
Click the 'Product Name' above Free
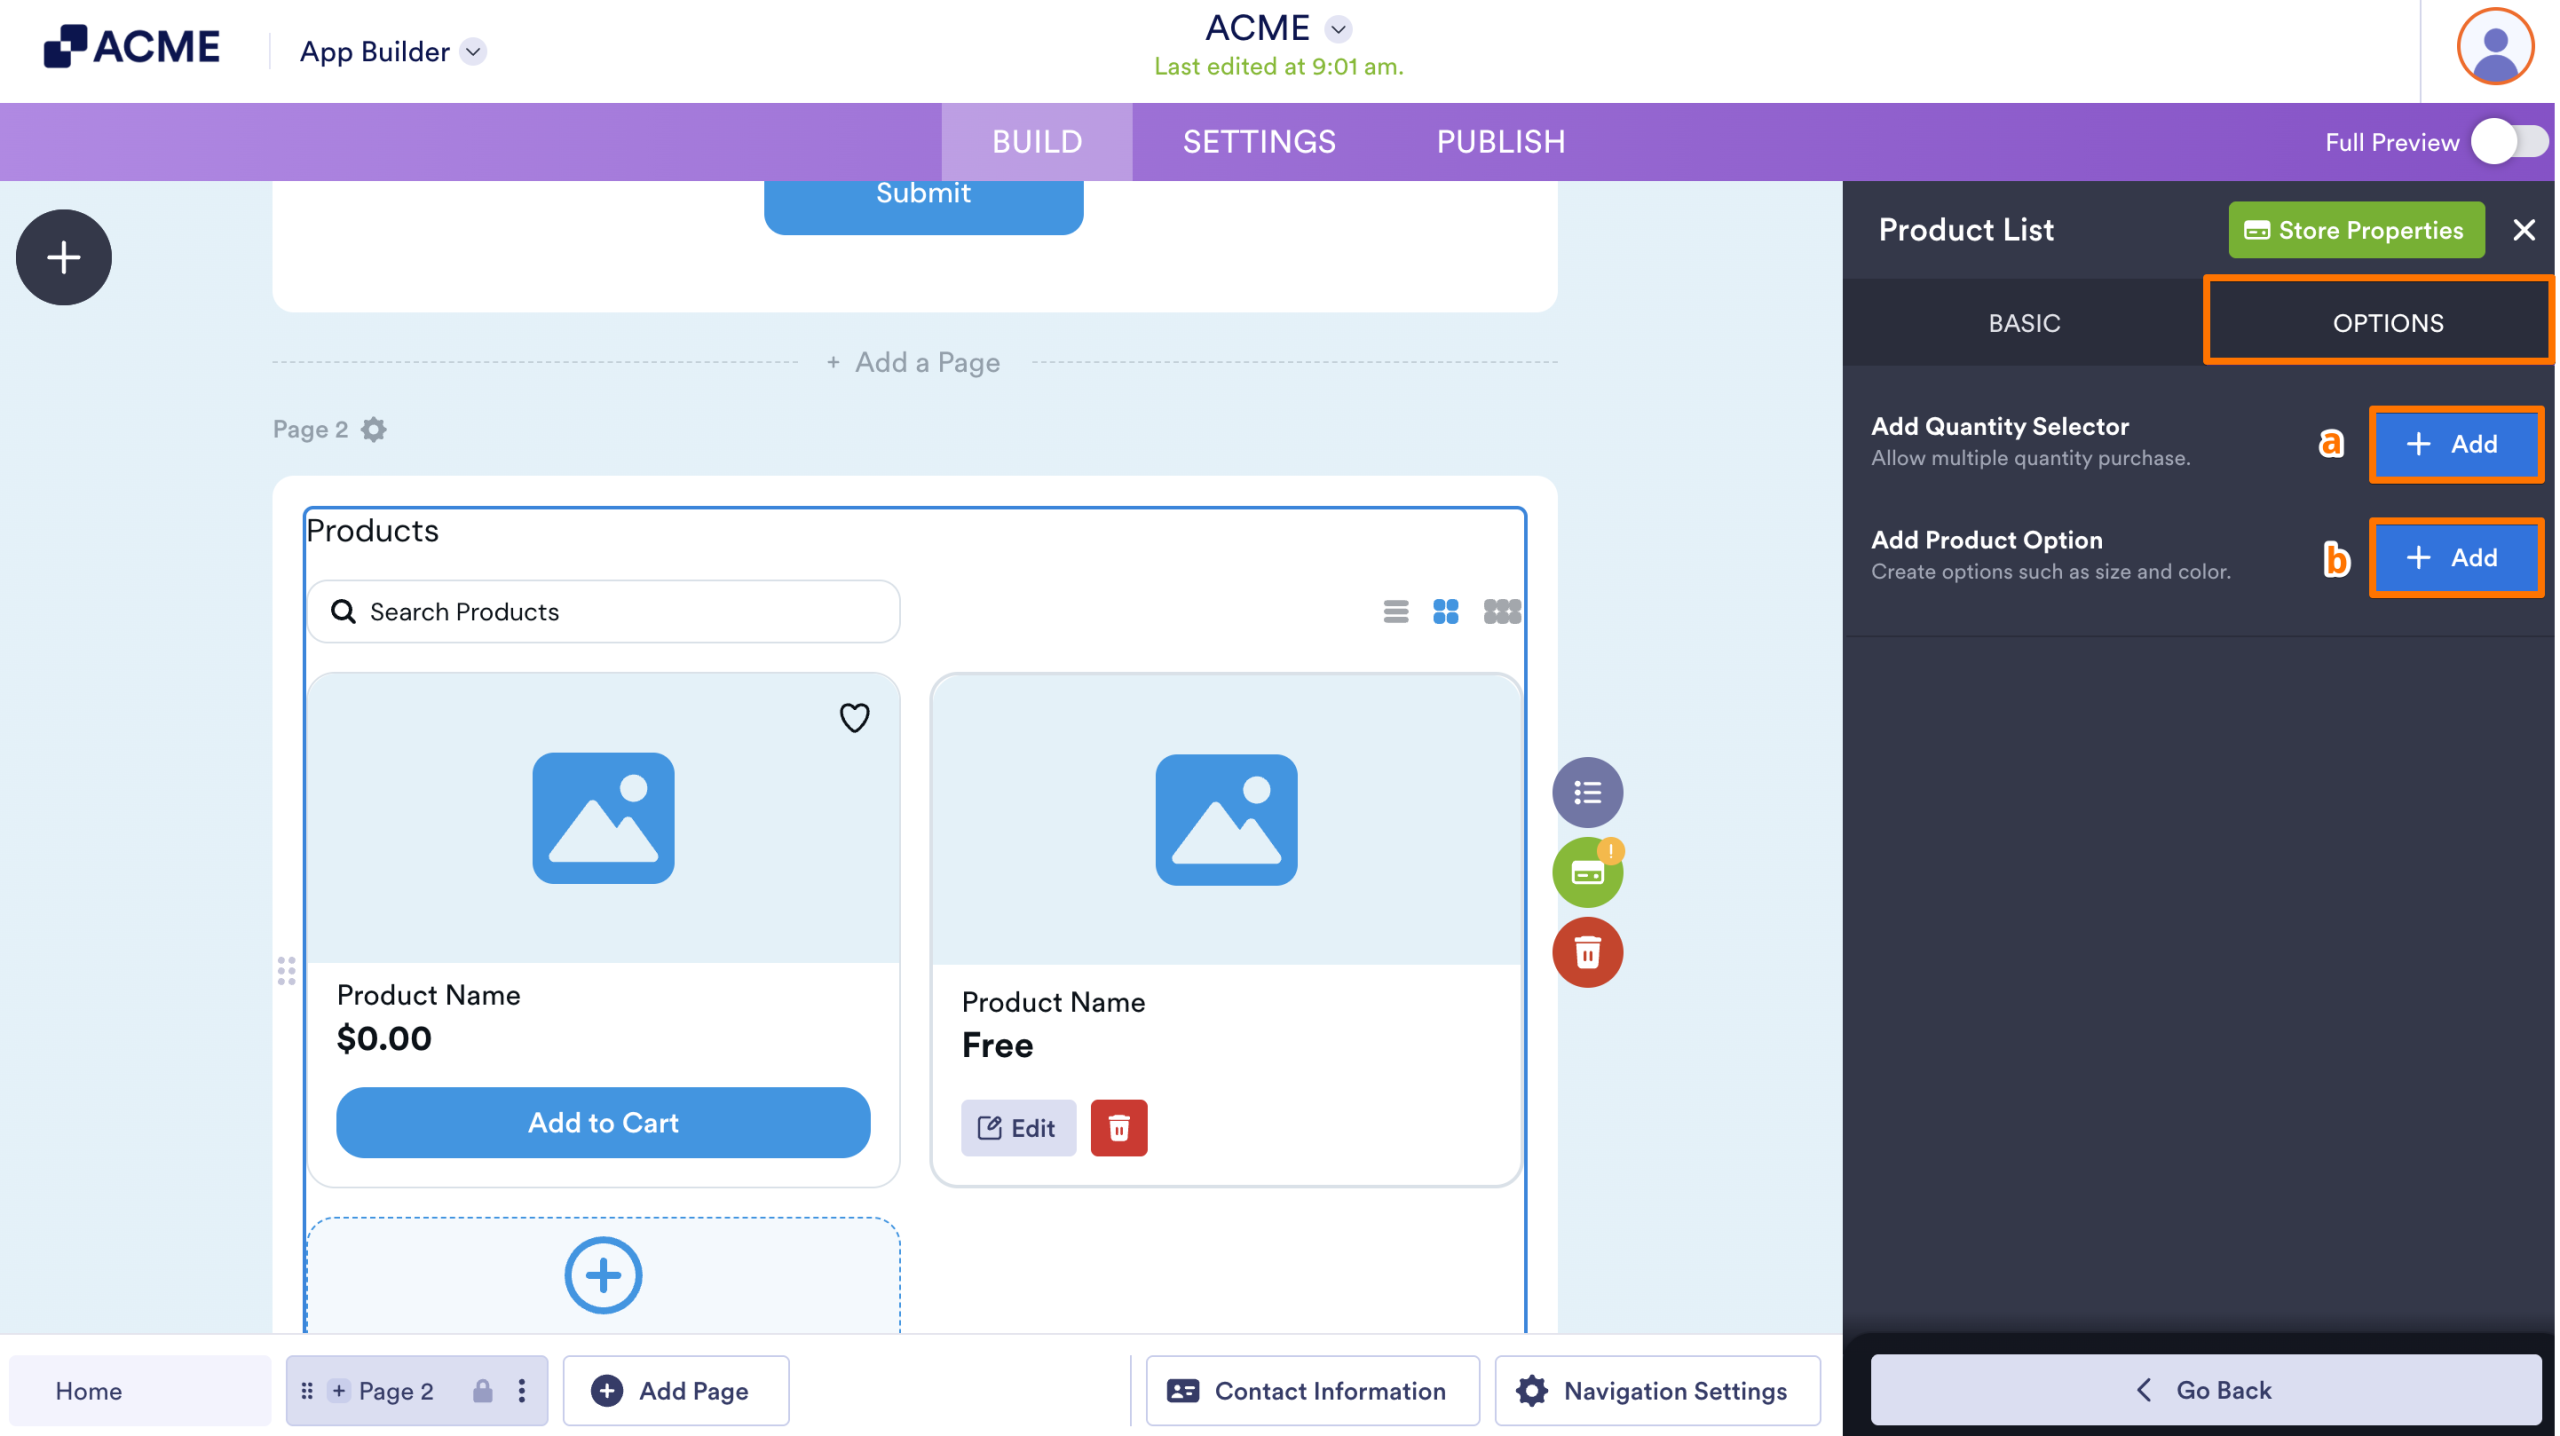click(1055, 1003)
